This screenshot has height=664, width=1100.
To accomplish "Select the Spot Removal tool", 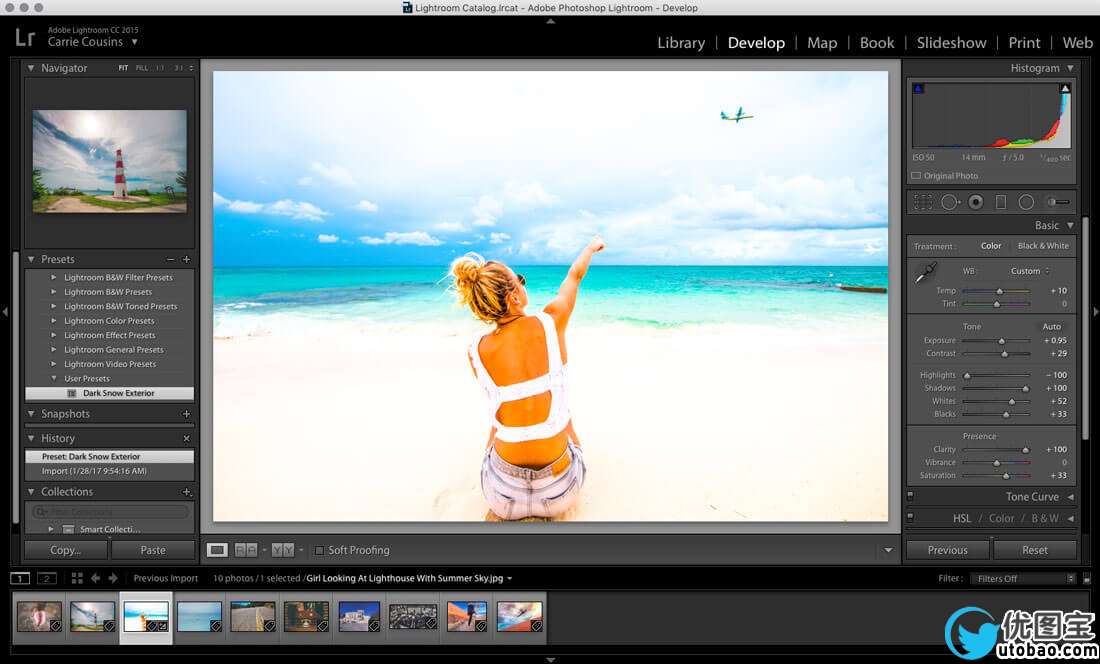I will pos(949,202).
